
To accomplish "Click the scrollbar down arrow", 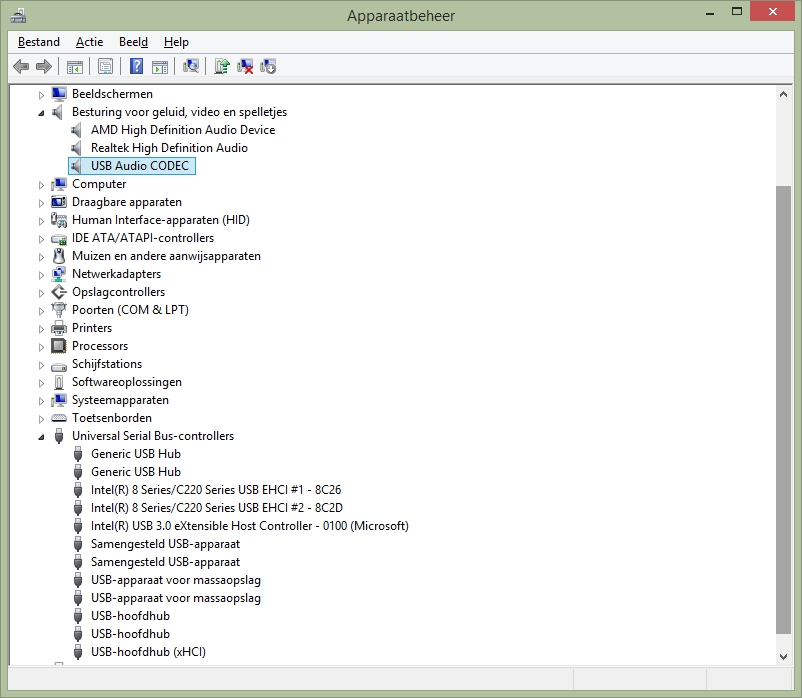I will [x=783, y=657].
